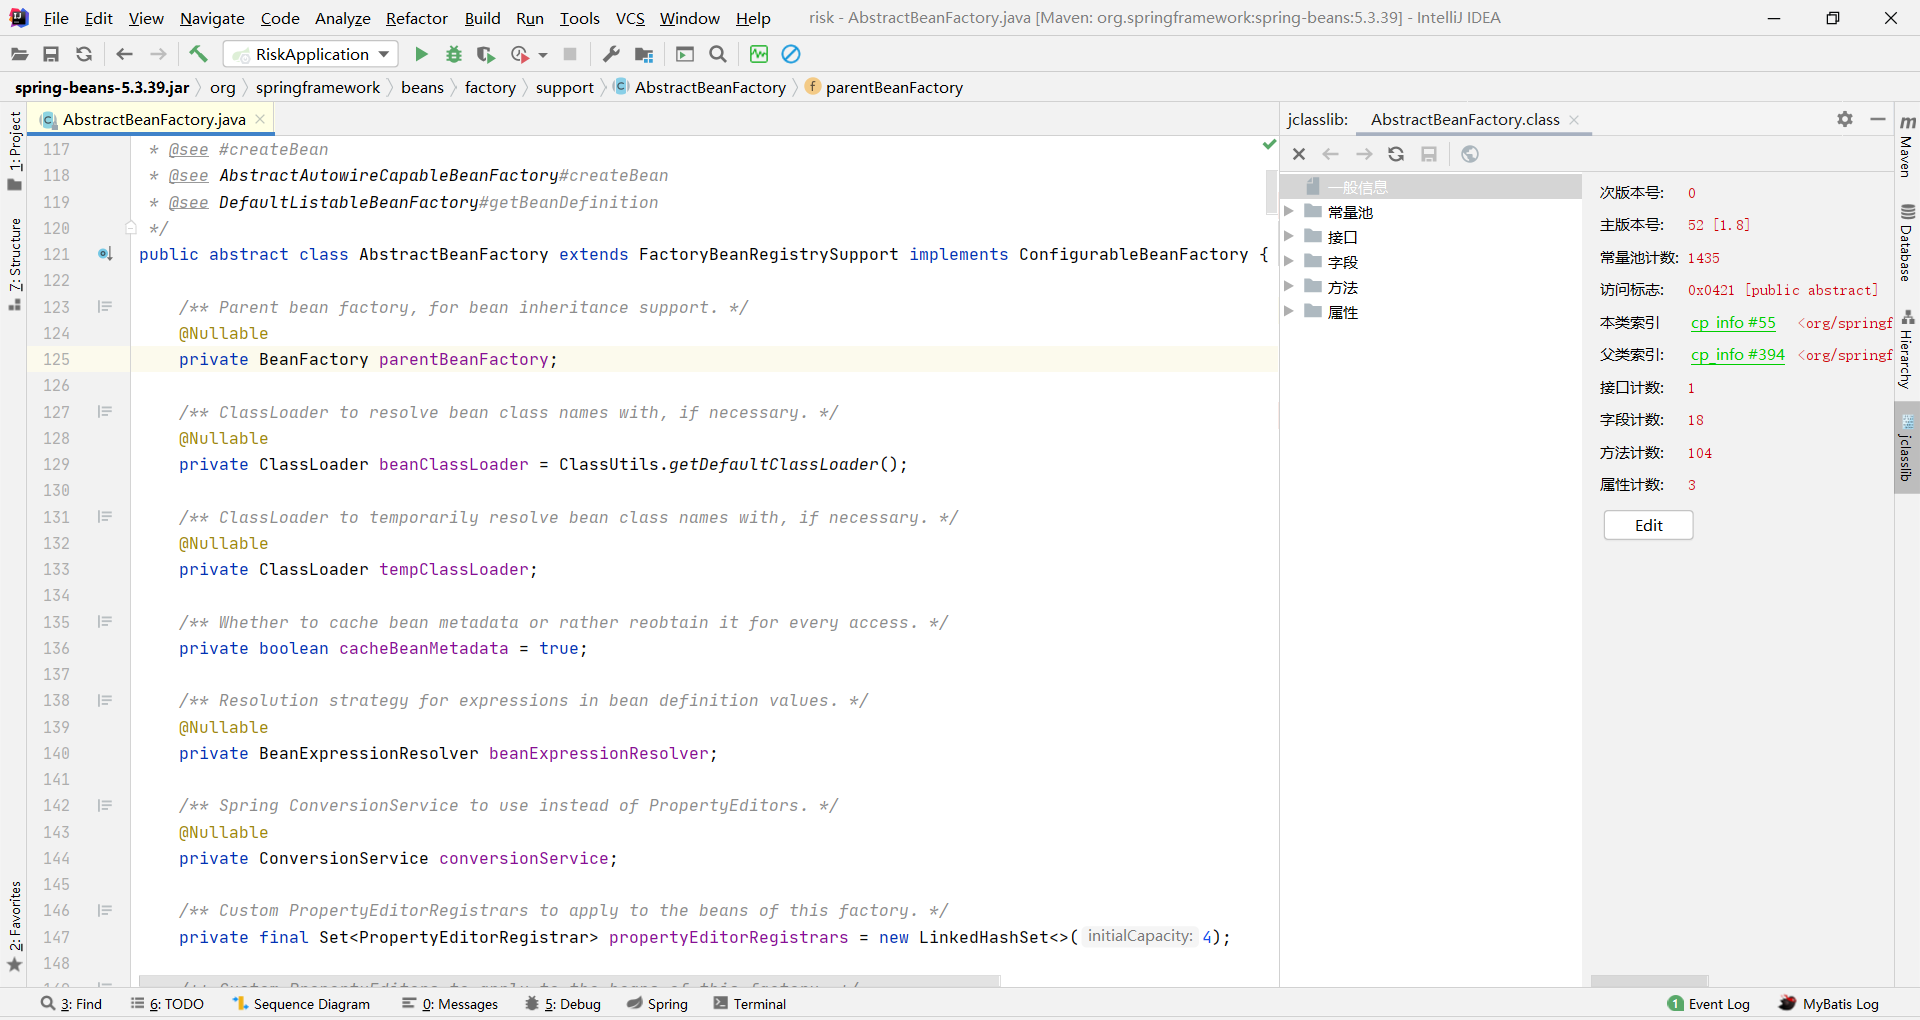Click the gutter implementations icon on line 121
Screen dimensions: 1920x1020
point(105,254)
